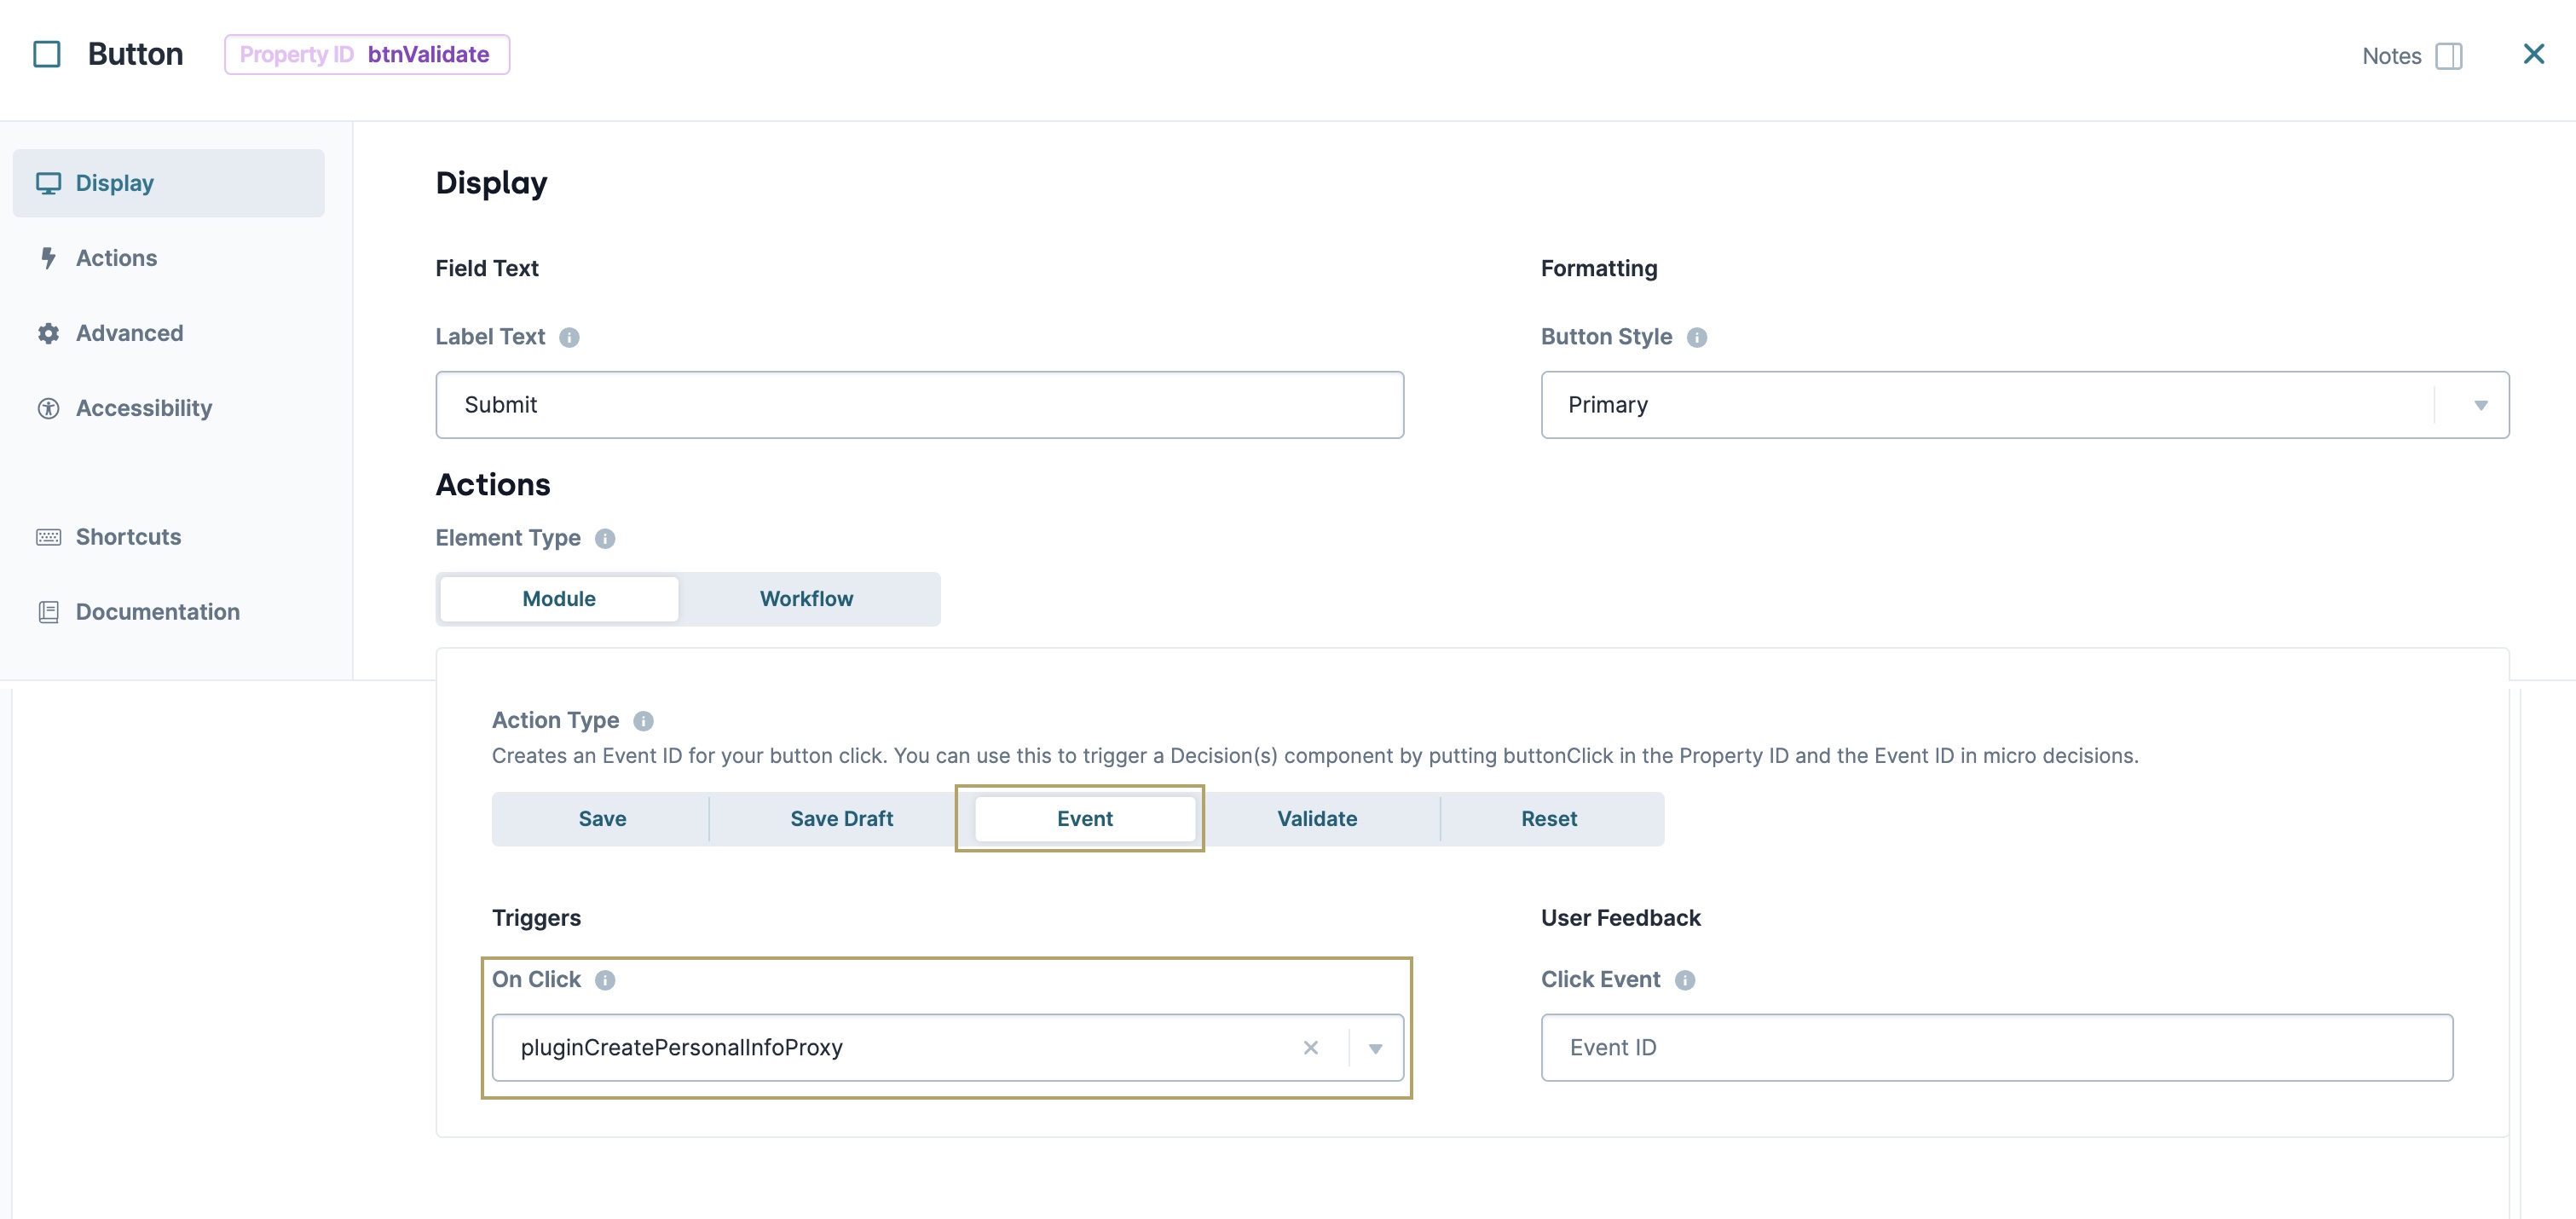This screenshot has height=1219, width=2576.
Task: Open the Display panel via monitor icon
Action: pos(50,182)
